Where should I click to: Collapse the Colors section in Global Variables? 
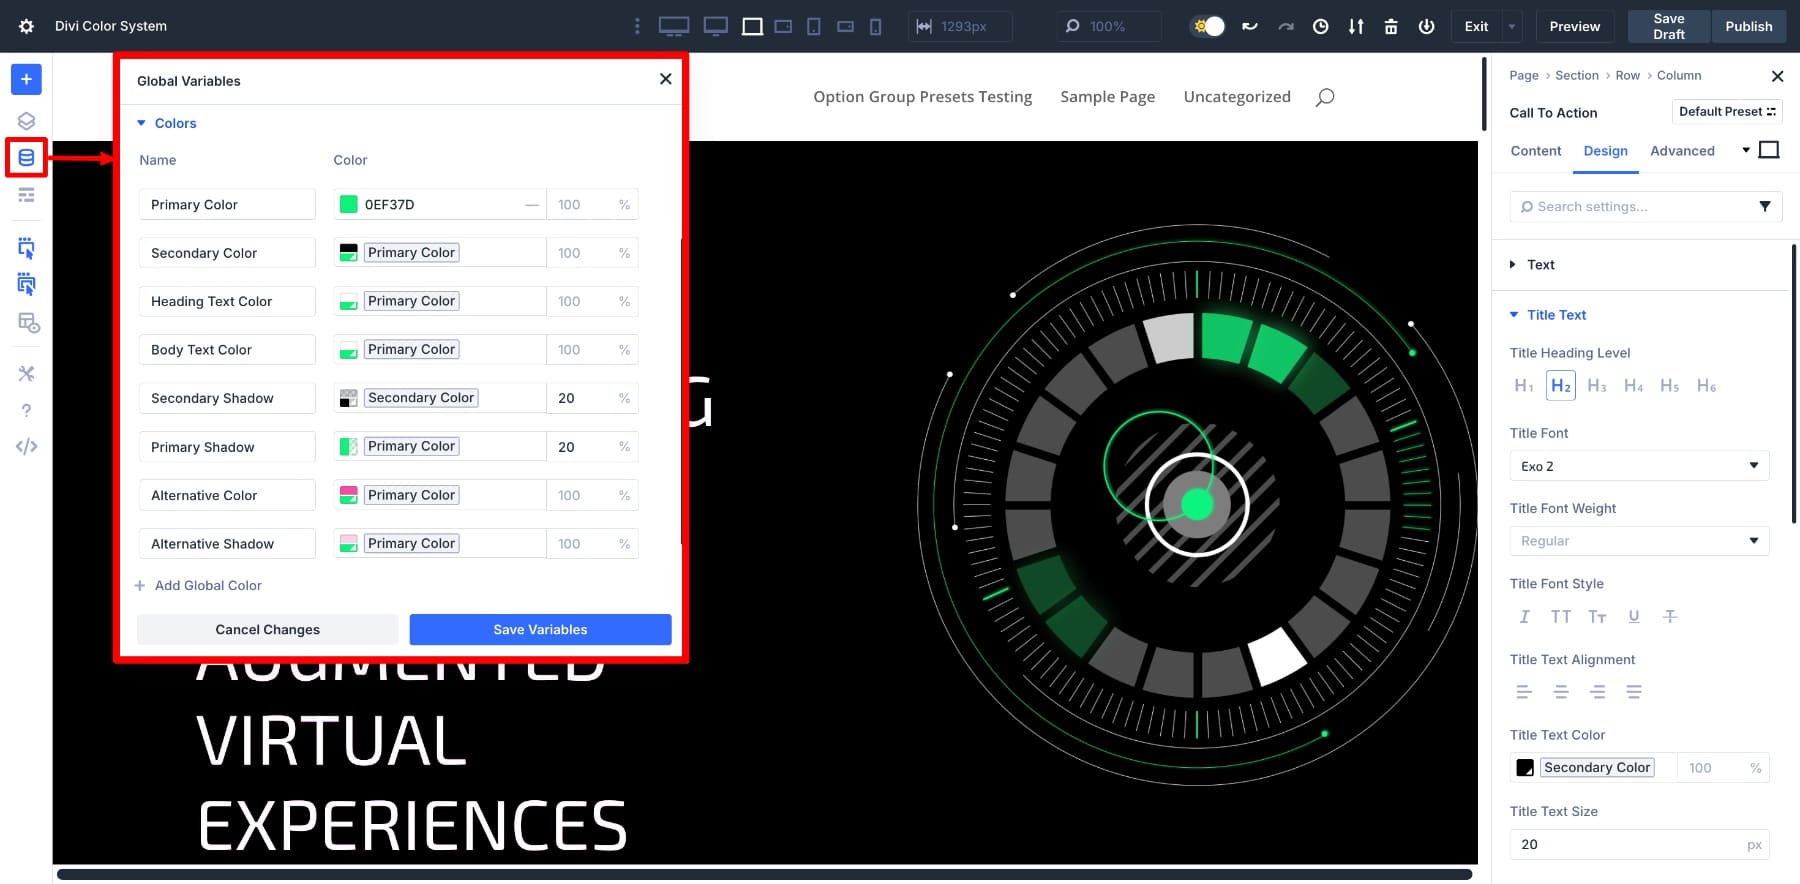tap(167, 123)
